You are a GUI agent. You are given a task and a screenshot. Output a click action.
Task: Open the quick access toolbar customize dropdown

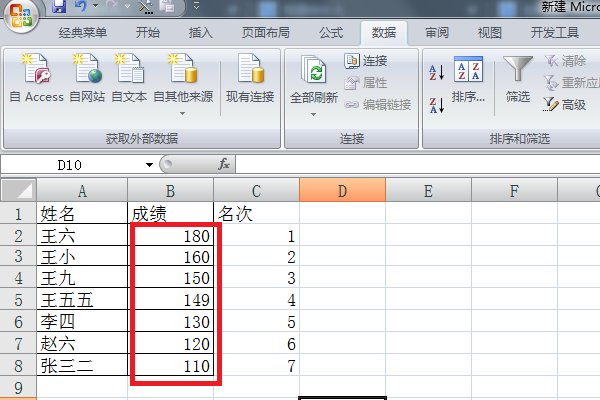(x=196, y=6)
